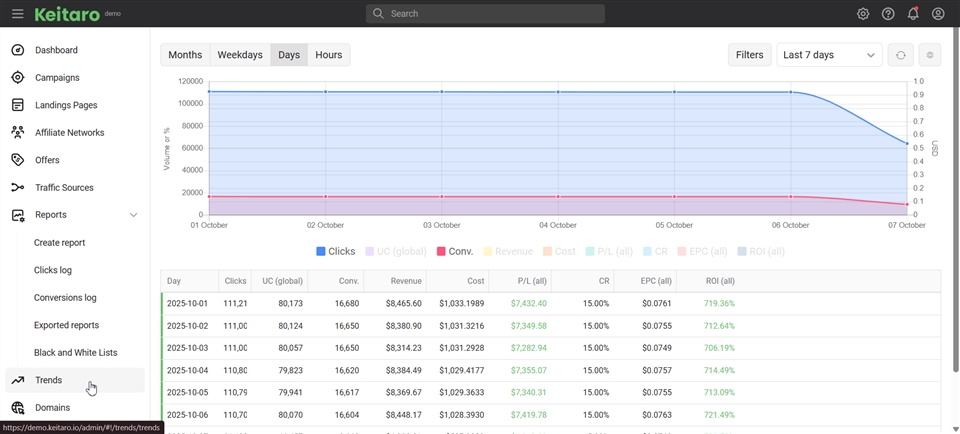Go to Traffic Sources in sidebar
Viewport: 960px width, 434px height.
pos(64,188)
